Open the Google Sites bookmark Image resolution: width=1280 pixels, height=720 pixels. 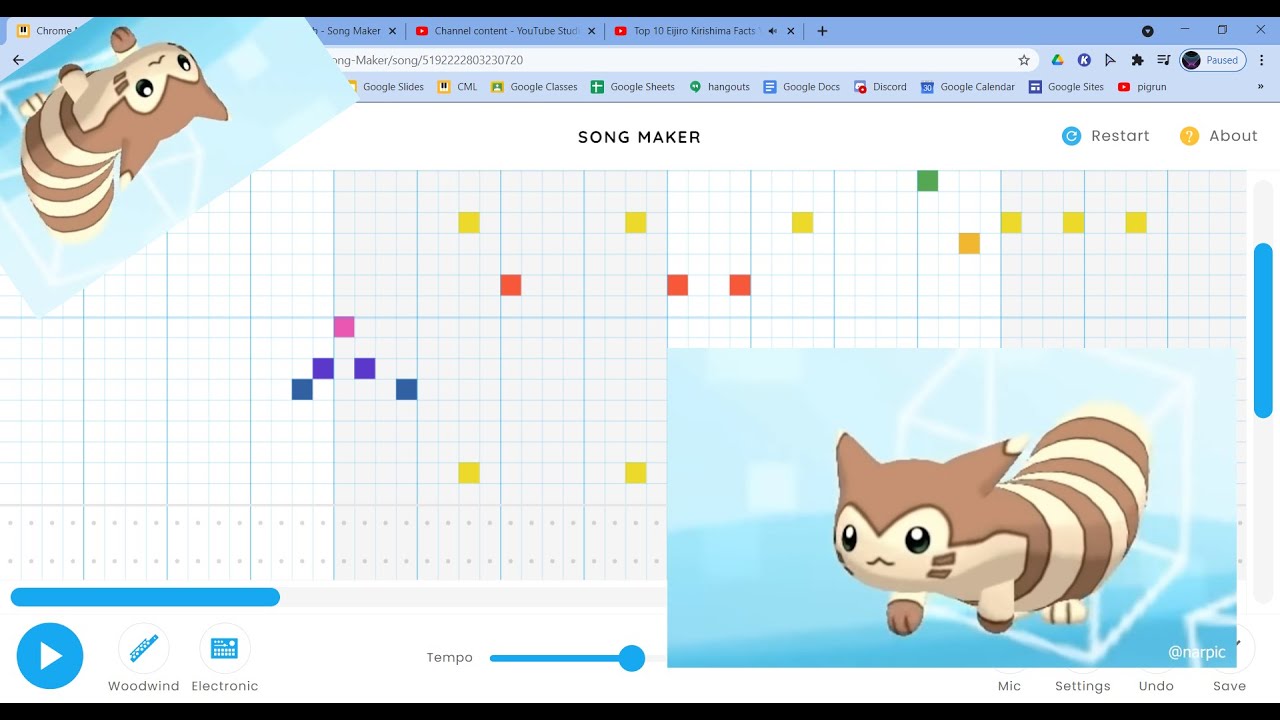tap(1066, 87)
